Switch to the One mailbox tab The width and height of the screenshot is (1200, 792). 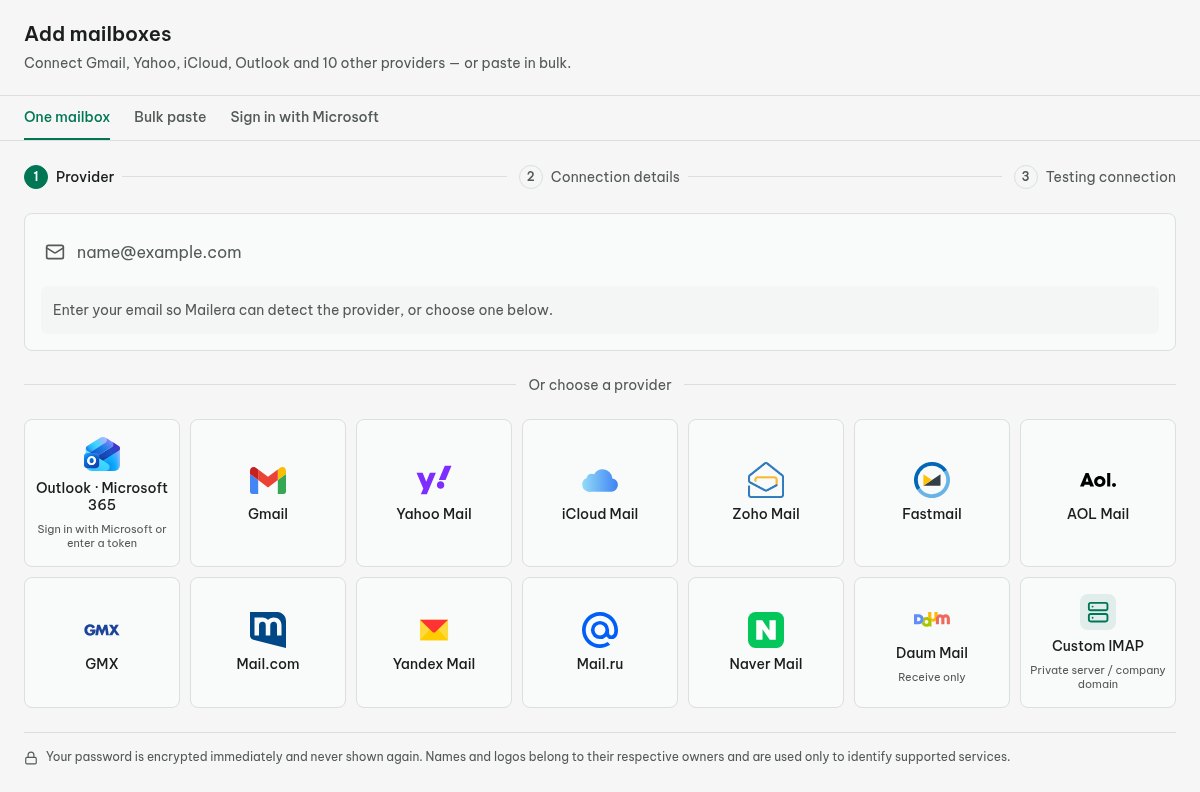coord(67,117)
